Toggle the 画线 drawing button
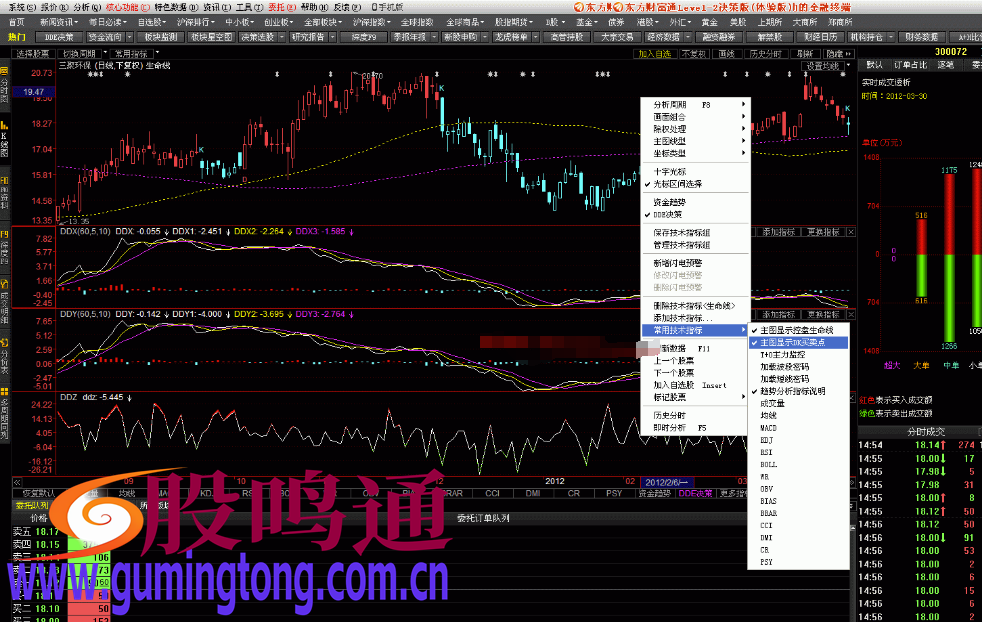This screenshot has width=982, height=622. pyautogui.click(x=726, y=54)
